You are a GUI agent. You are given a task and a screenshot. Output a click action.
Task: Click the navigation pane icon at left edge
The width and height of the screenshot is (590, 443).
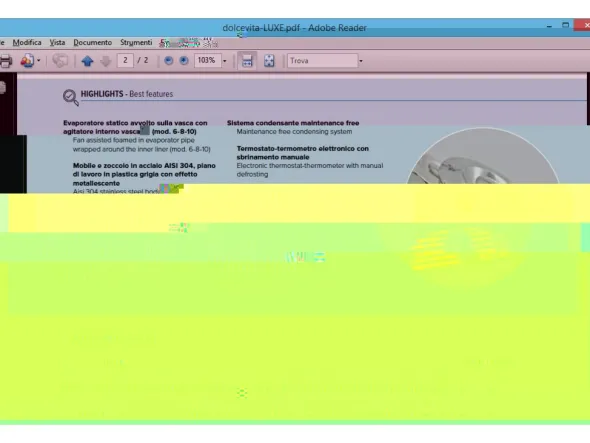3,88
